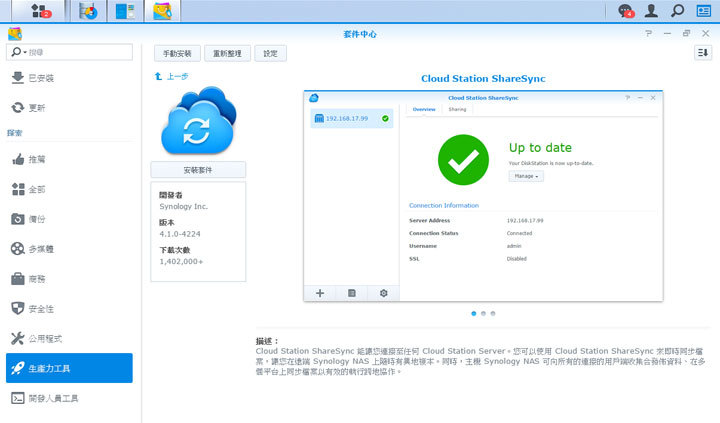
Task: Open the user account options icon
Action: coord(651,11)
